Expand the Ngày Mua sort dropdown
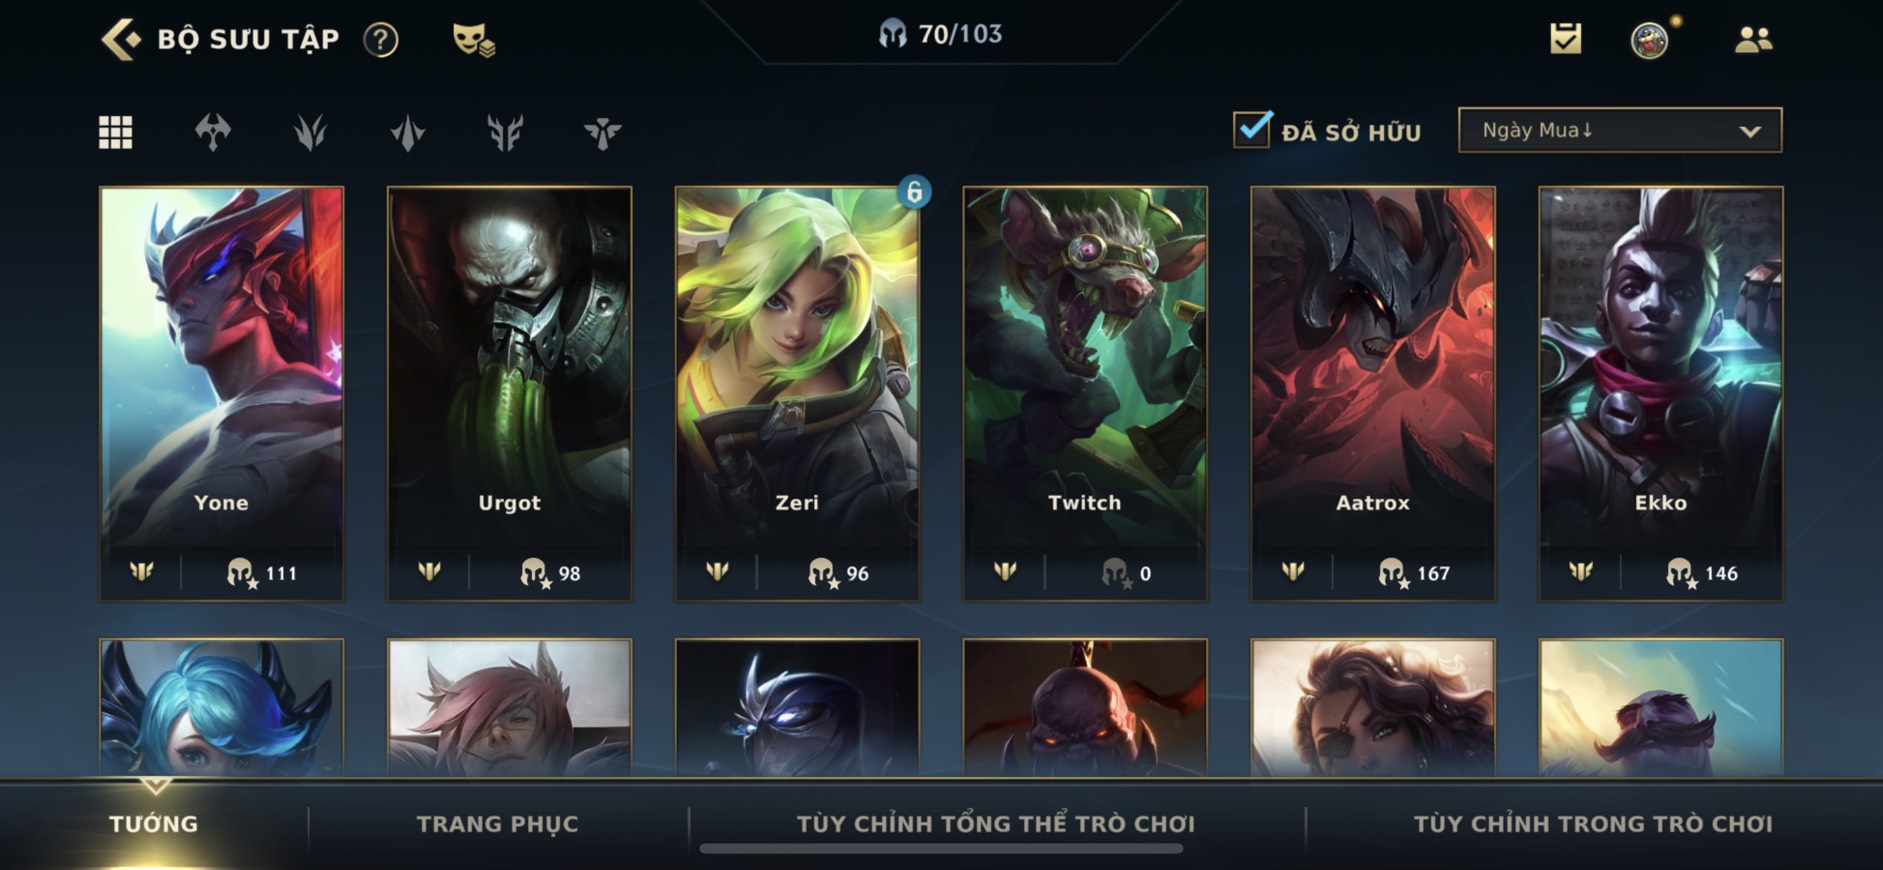Screen dimensions: 1883x870 (x=1620, y=130)
